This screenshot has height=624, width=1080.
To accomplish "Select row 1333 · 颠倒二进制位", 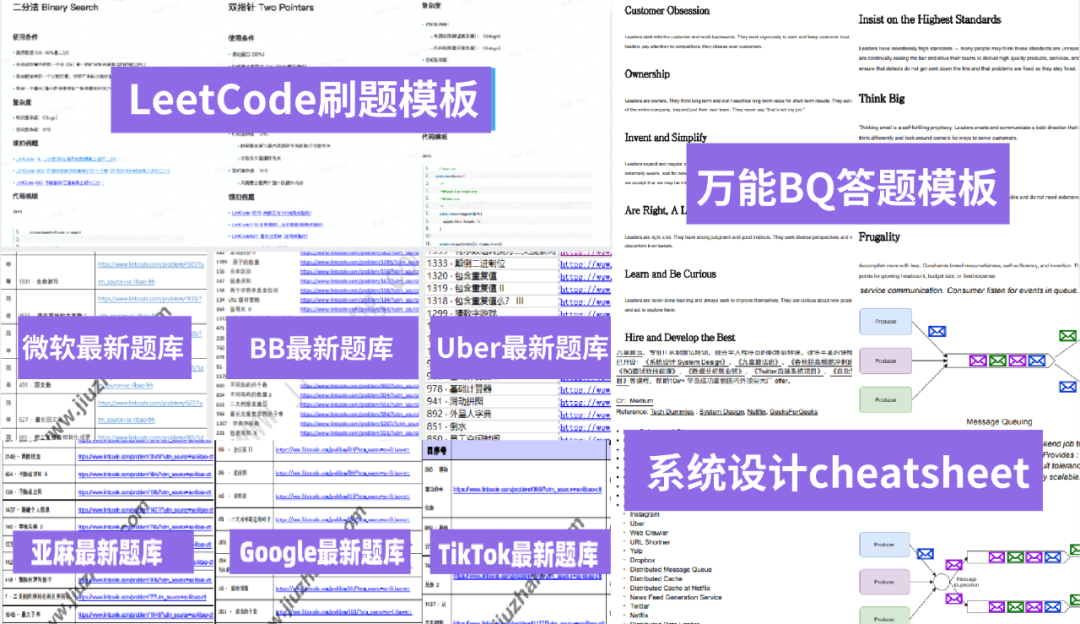I will pyautogui.click(x=492, y=263).
